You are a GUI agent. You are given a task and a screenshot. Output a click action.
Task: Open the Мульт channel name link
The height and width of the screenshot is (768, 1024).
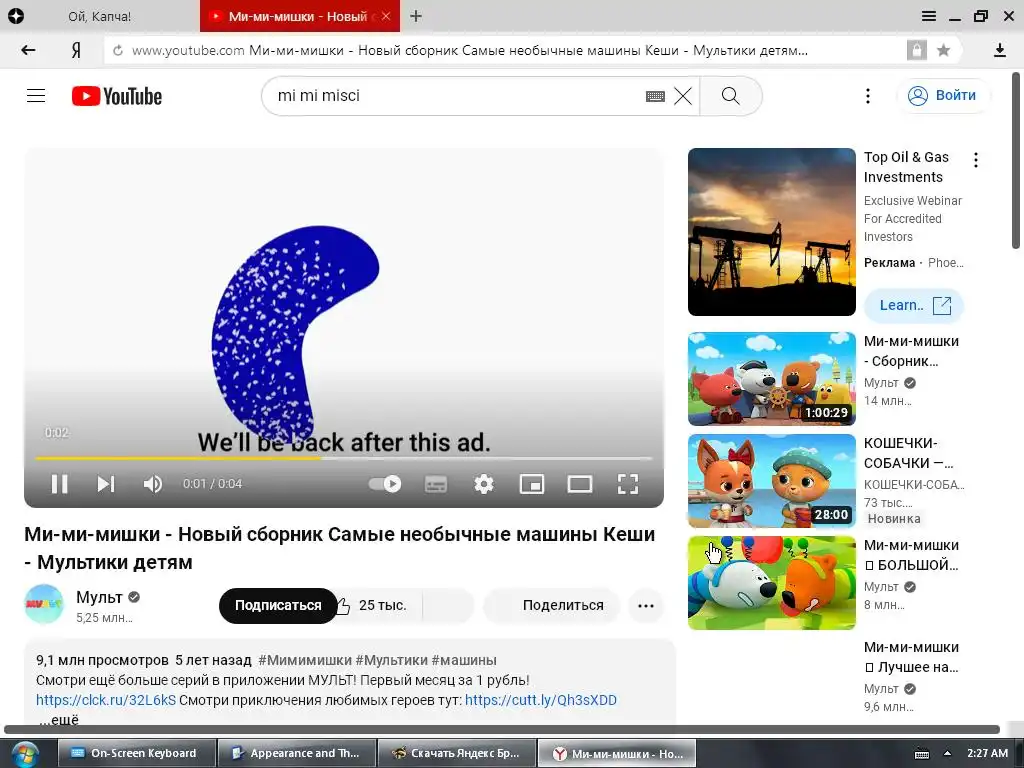pos(99,597)
